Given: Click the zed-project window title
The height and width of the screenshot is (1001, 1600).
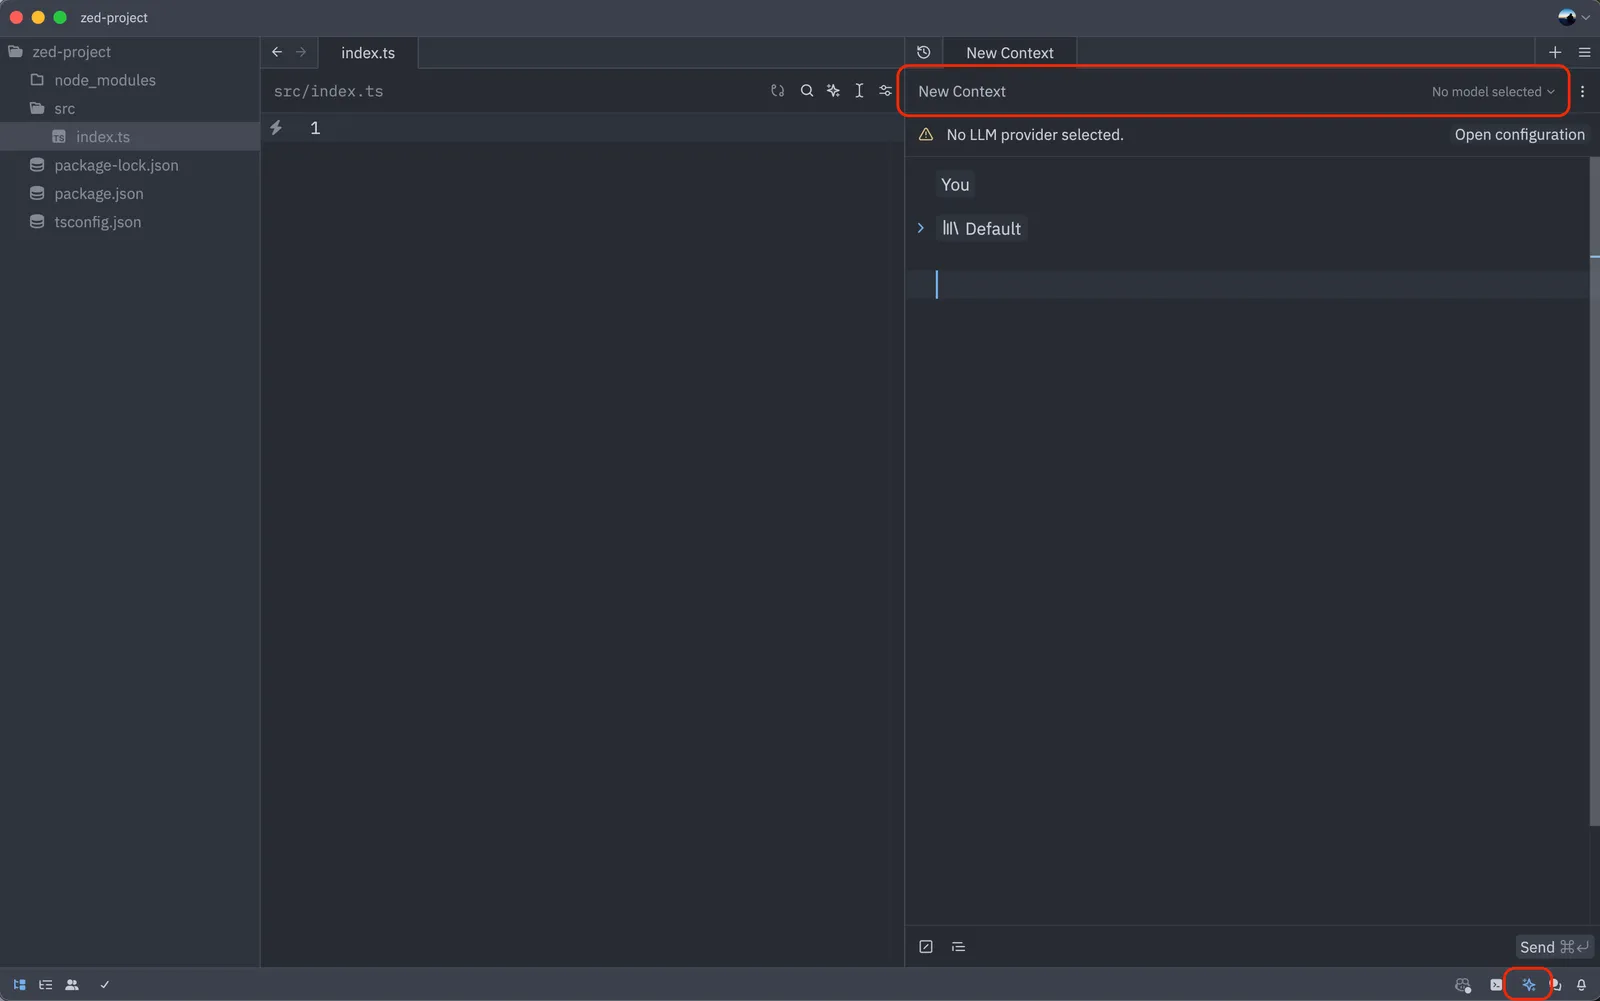Looking at the screenshot, I should pos(114,18).
